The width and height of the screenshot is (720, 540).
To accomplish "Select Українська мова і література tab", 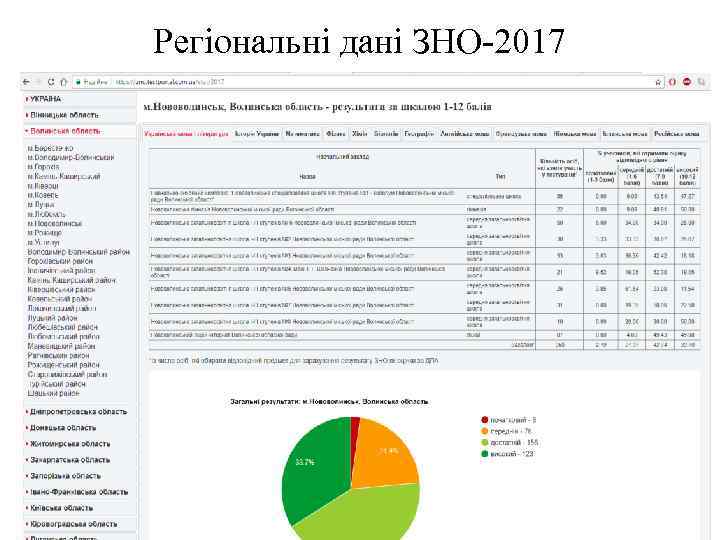I will tap(186, 134).
